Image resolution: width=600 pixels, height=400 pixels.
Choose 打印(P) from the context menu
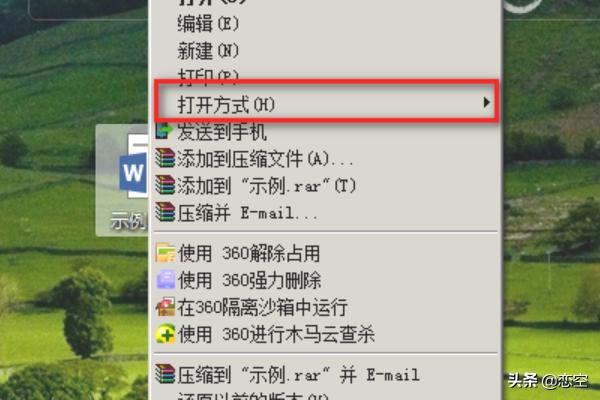pyautogui.click(x=208, y=76)
